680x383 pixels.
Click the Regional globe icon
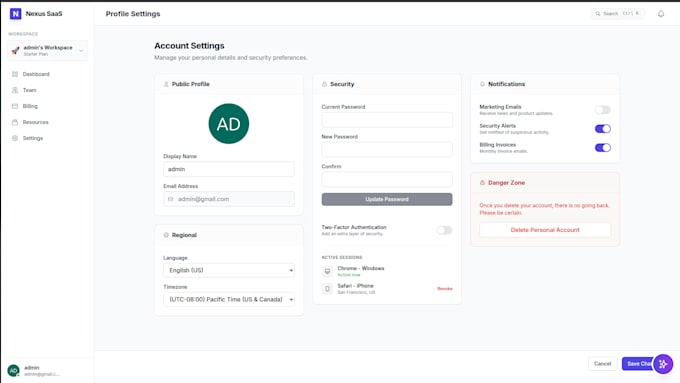click(166, 235)
